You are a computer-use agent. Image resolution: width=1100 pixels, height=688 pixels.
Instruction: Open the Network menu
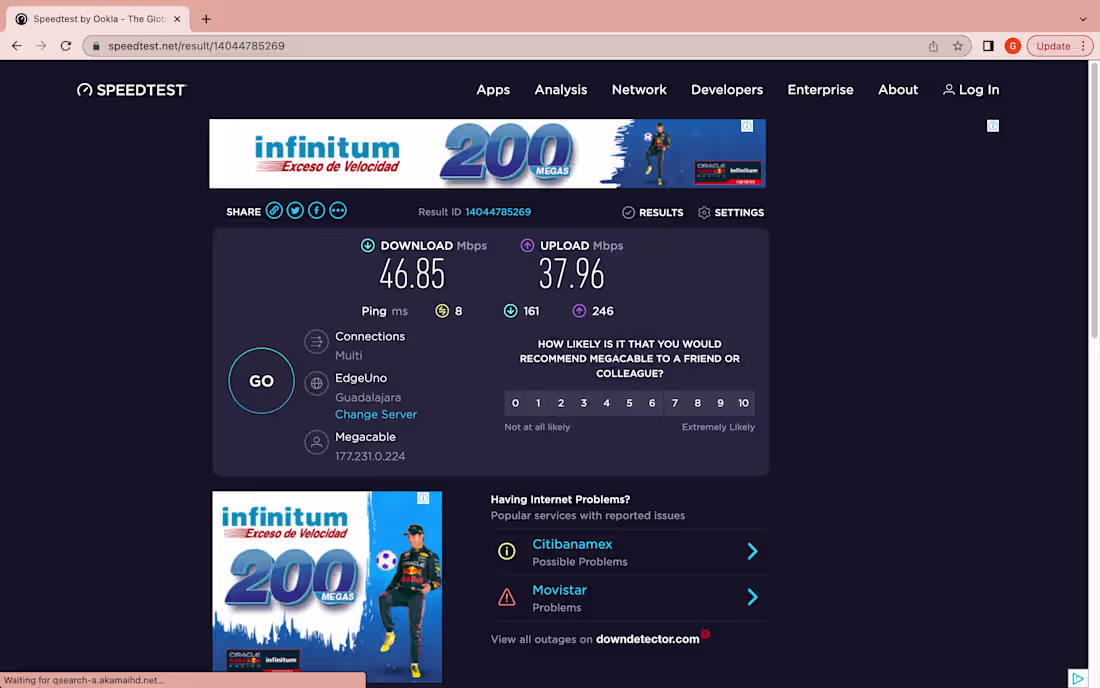[639, 90]
